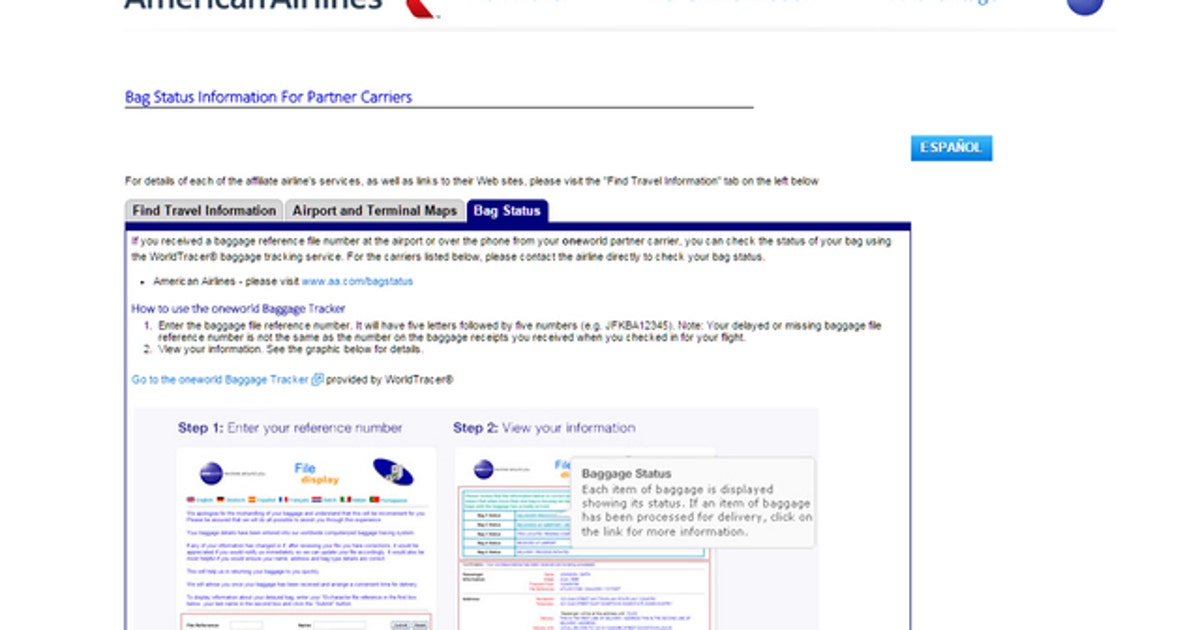Click the Bag Status Information For Partner Carriers heading
The image size is (1200, 630).
(x=268, y=97)
